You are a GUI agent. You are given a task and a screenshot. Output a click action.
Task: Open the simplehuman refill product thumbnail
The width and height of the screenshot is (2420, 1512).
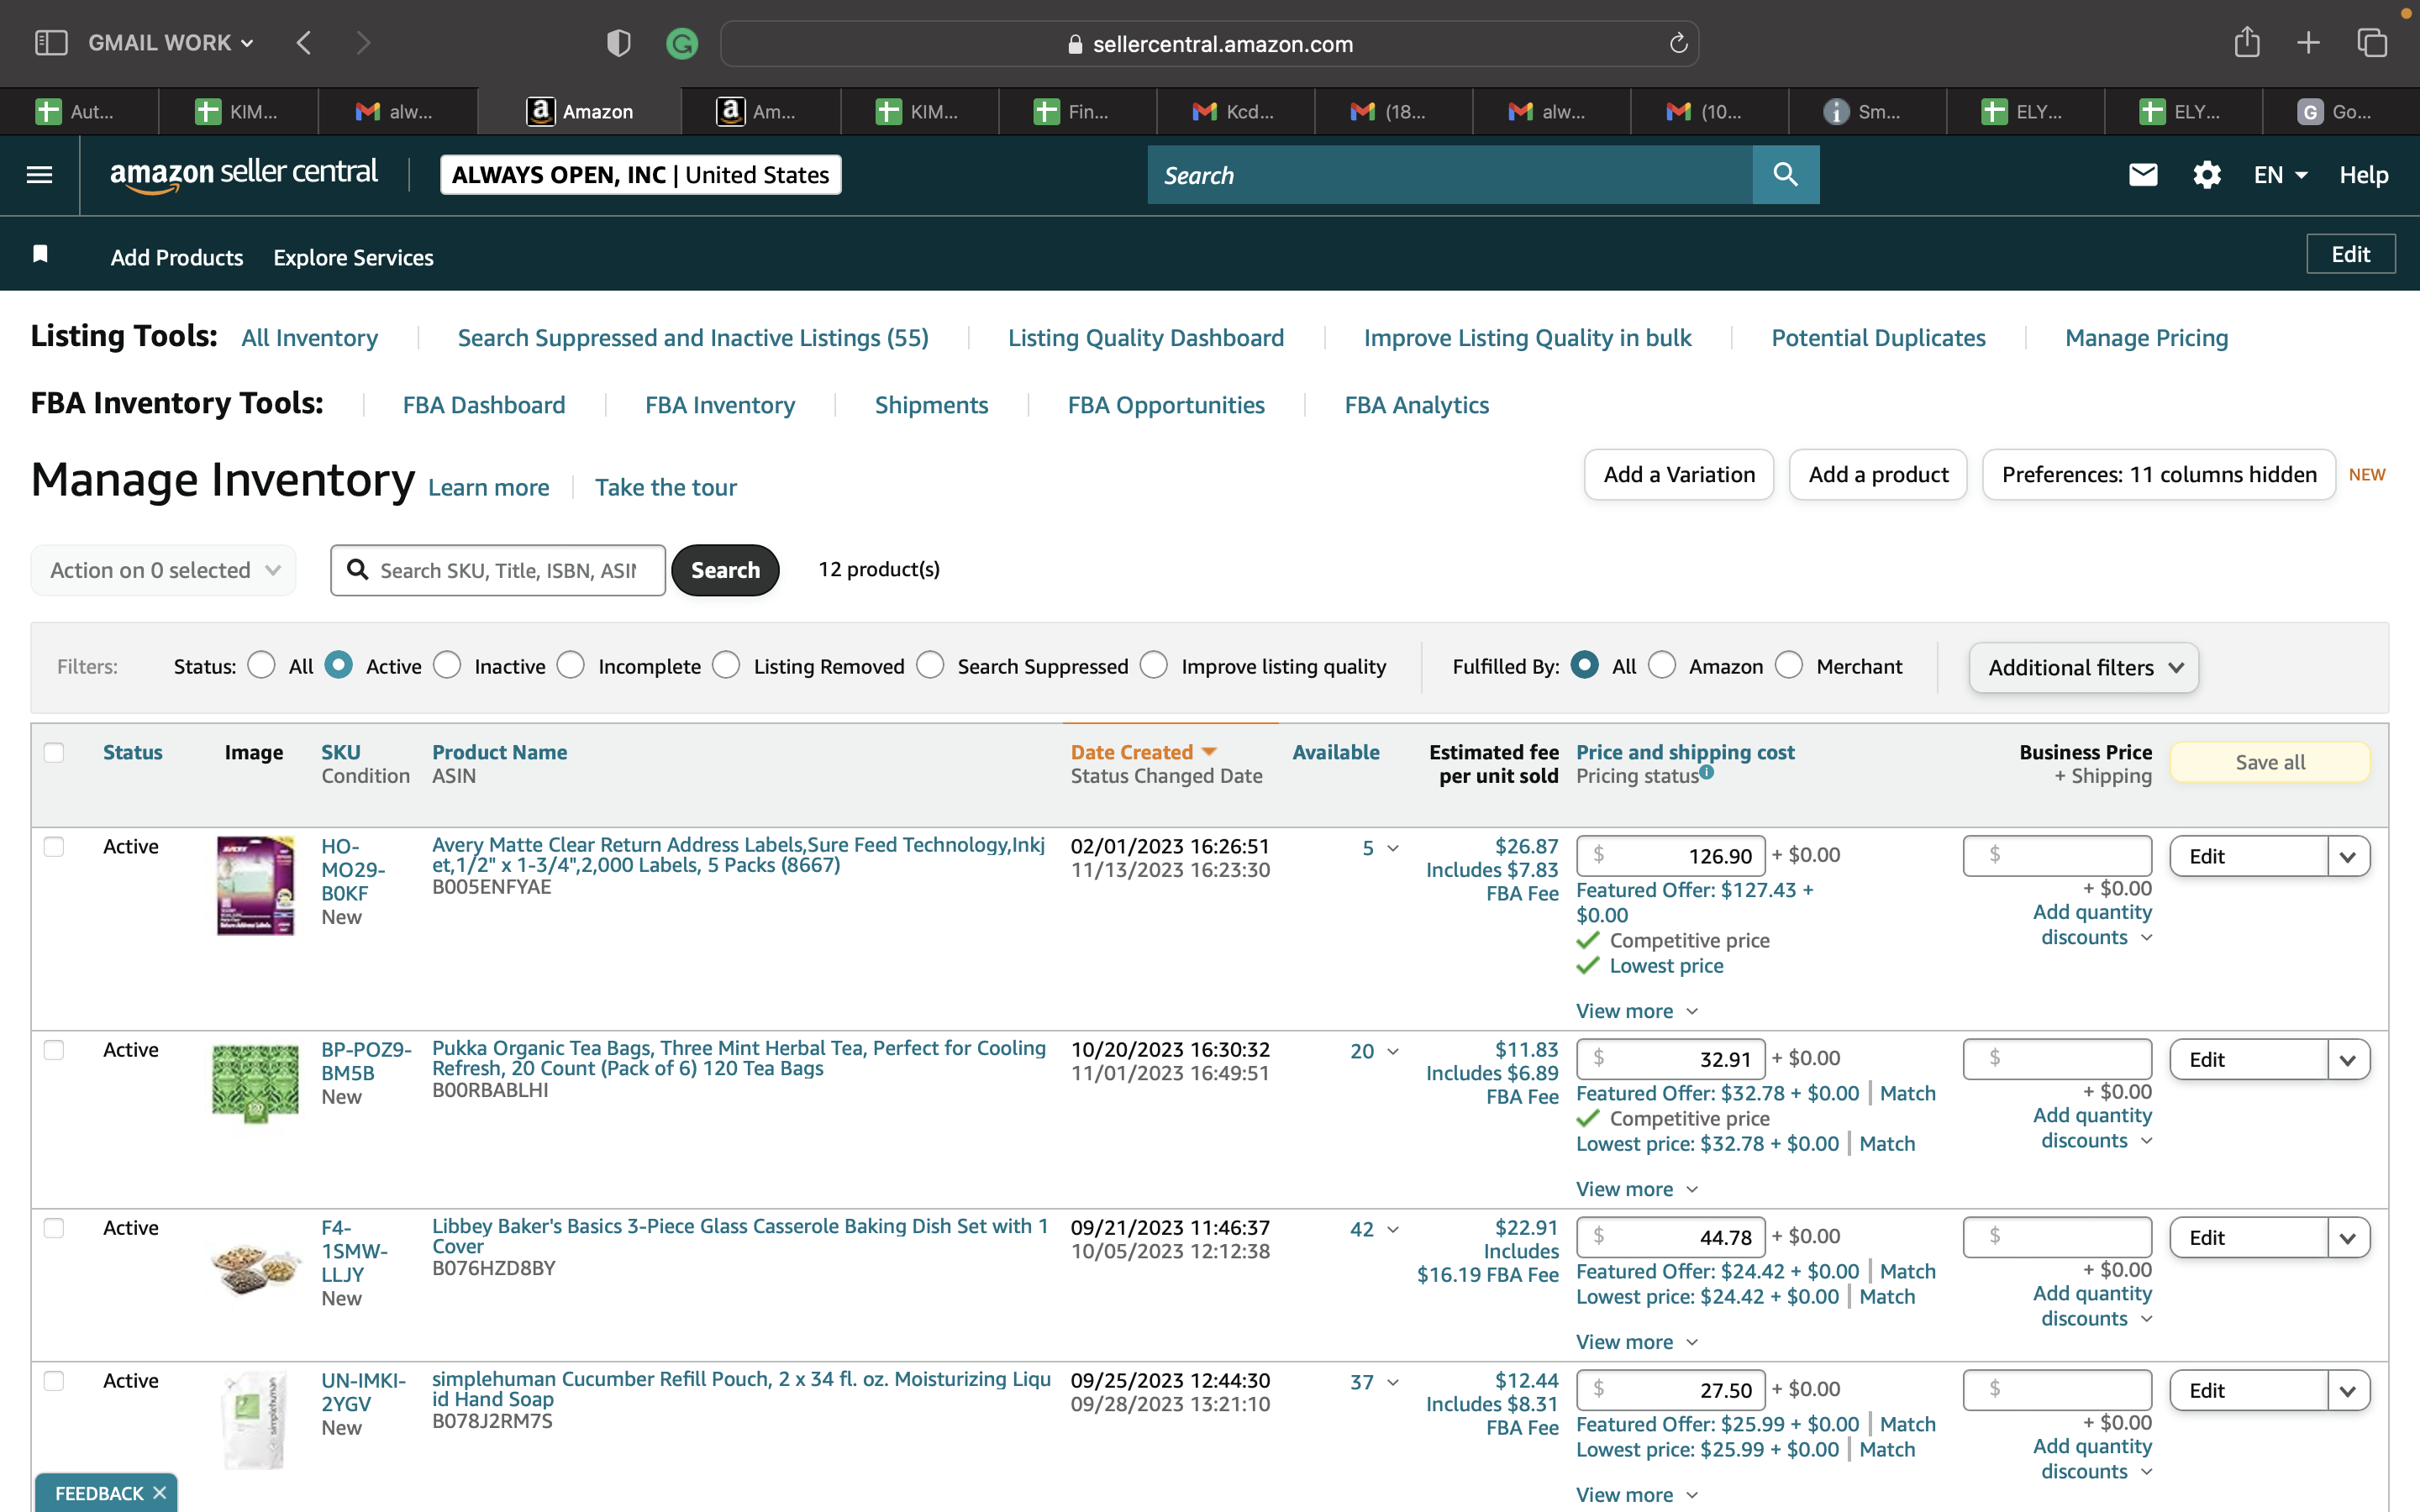pyautogui.click(x=256, y=1420)
